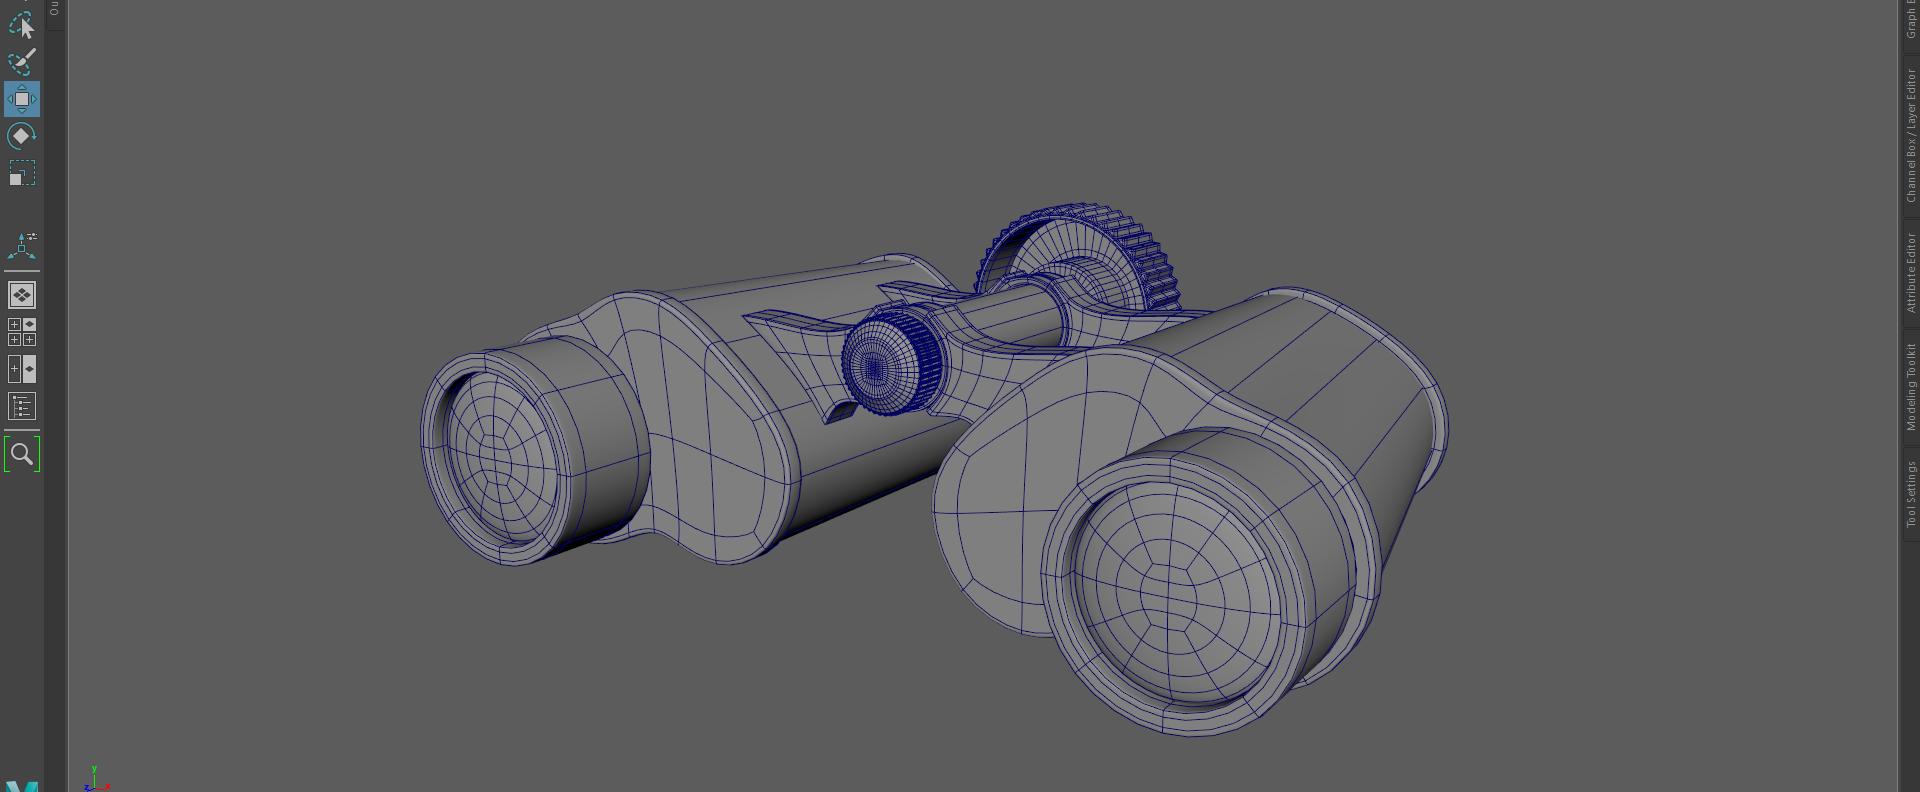This screenshot has width=1920, height=792.
Task: Activate the Move tool
Action: click(x=22, y=99)
